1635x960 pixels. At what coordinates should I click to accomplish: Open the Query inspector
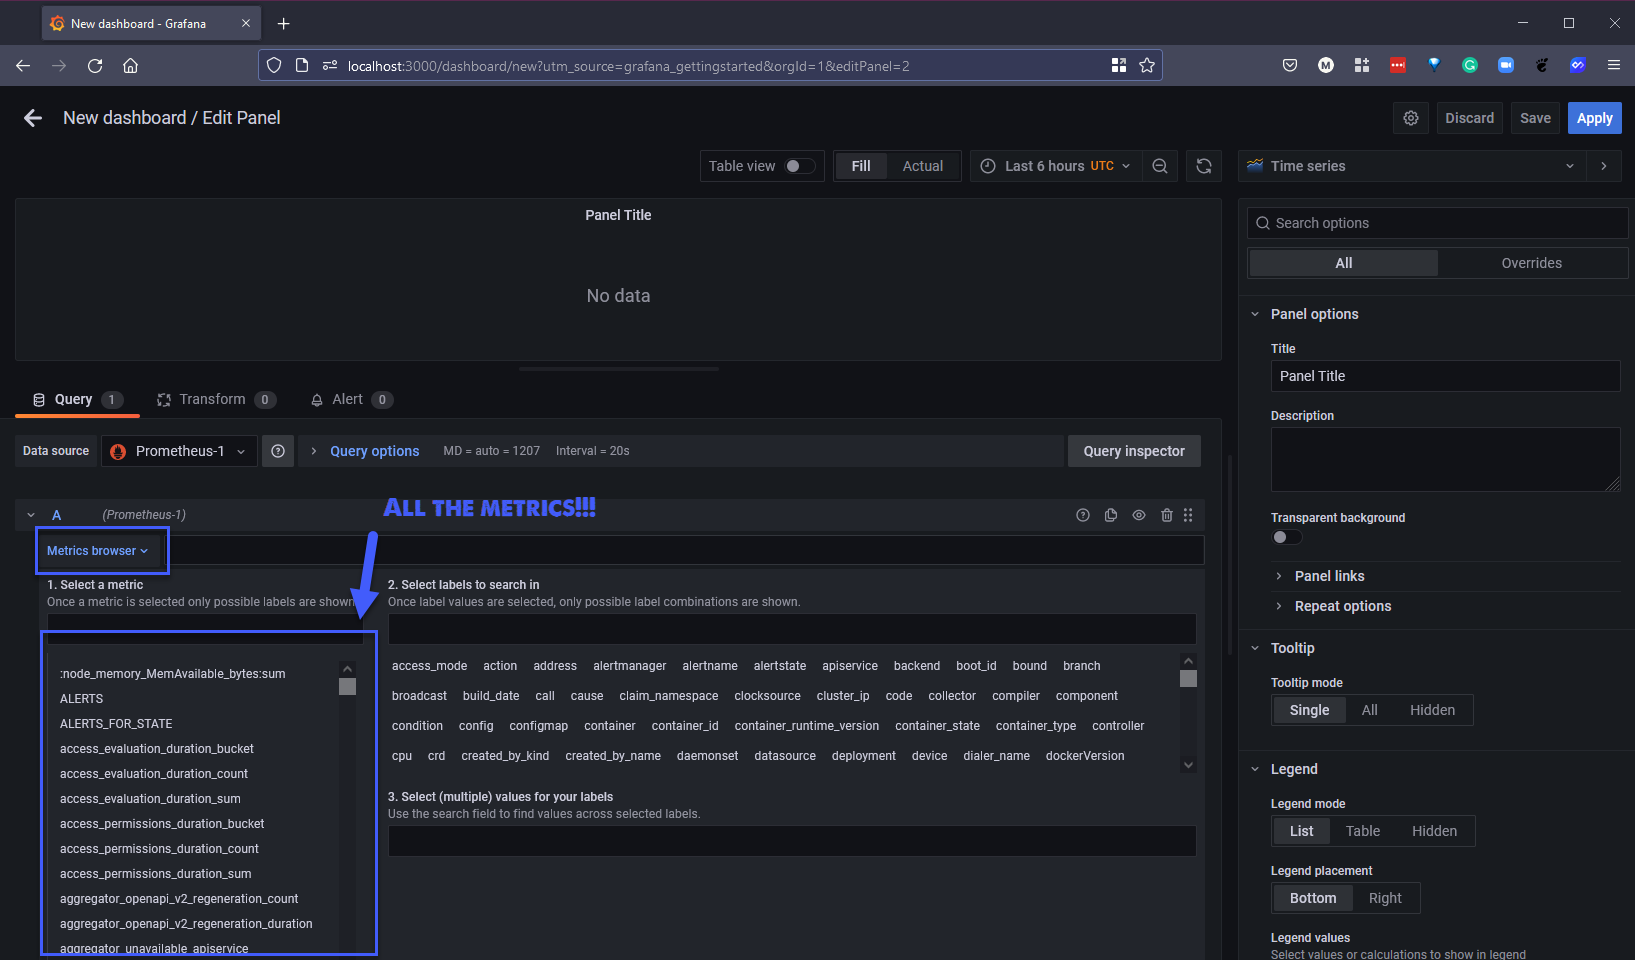tap(1133, 451)
